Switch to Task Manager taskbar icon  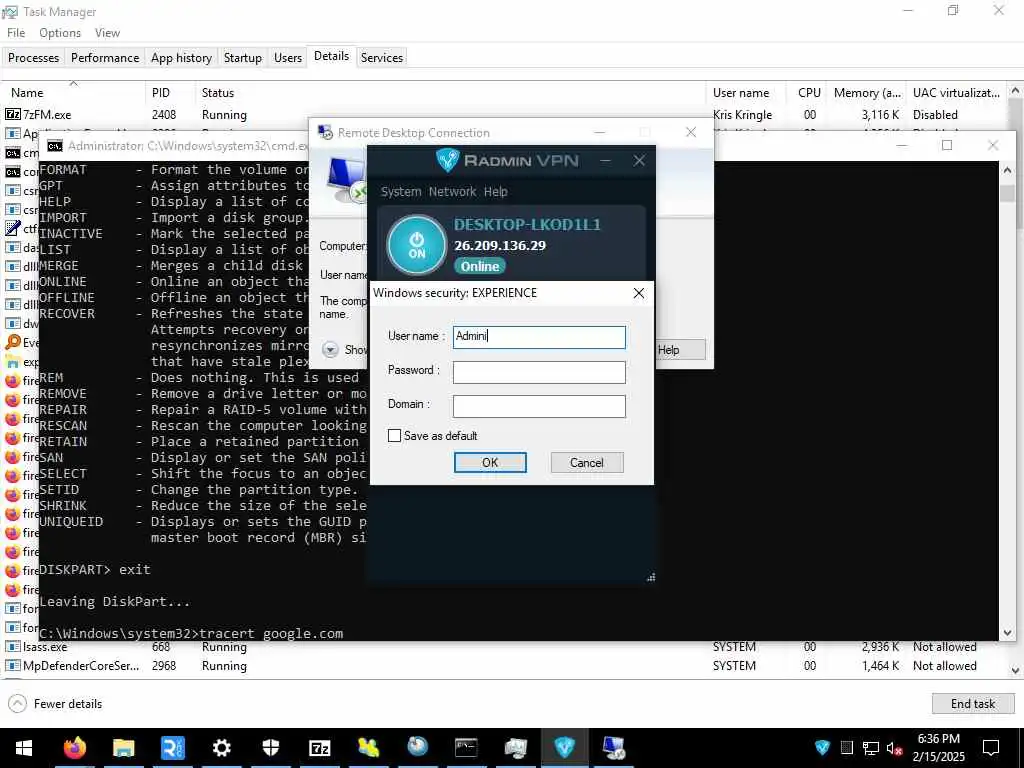click(515, 747)
